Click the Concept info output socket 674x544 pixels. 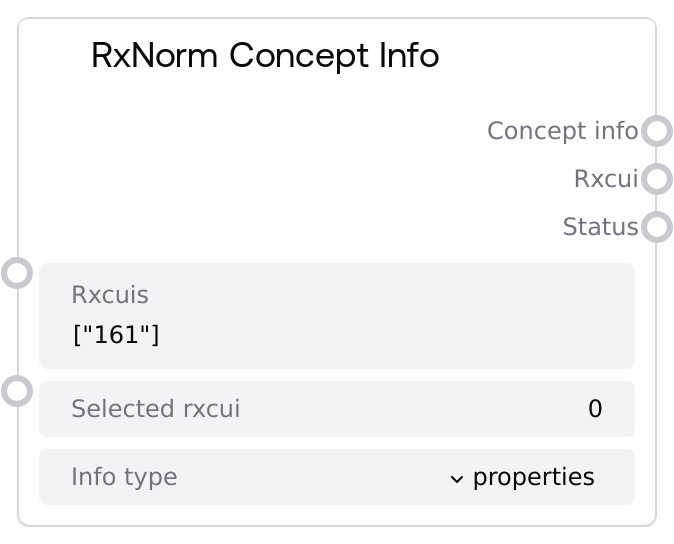[x=656, y=131]
